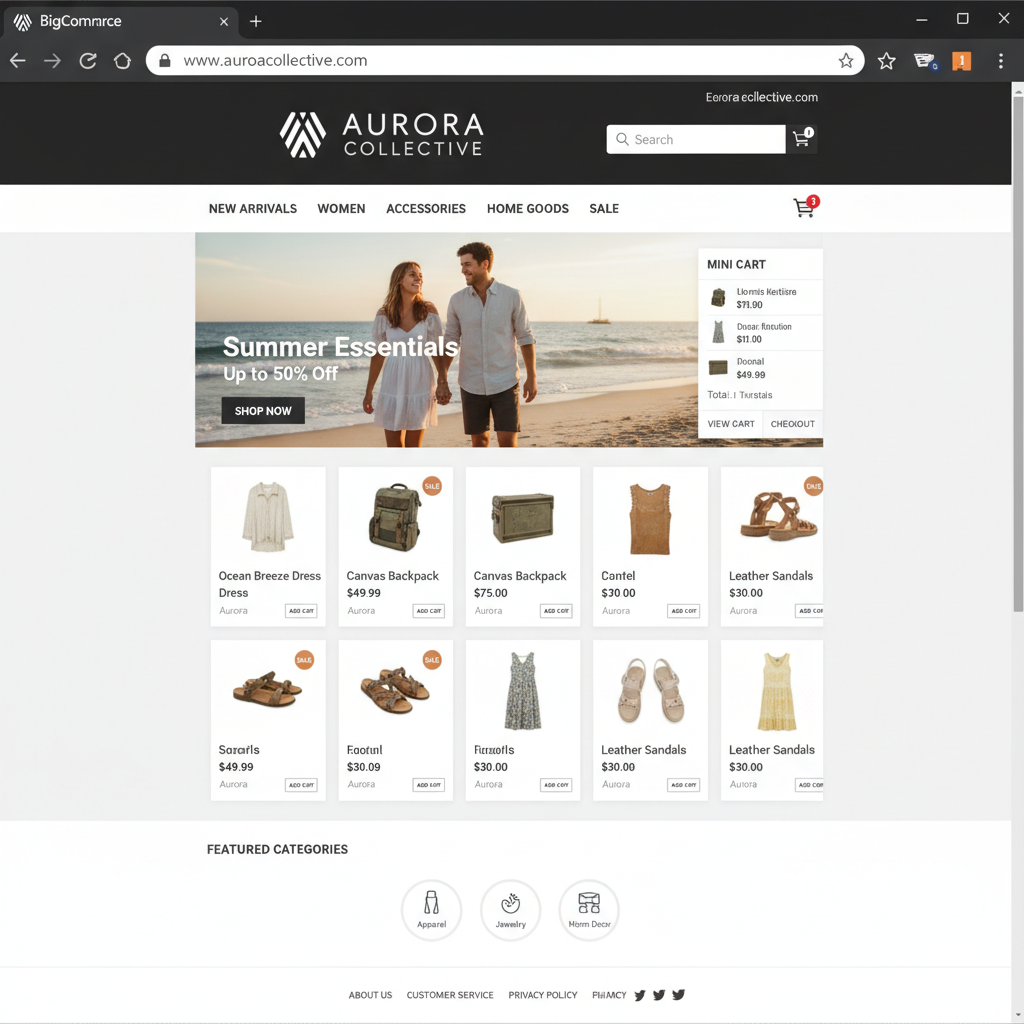Click the Home Decor category icon

589,909
